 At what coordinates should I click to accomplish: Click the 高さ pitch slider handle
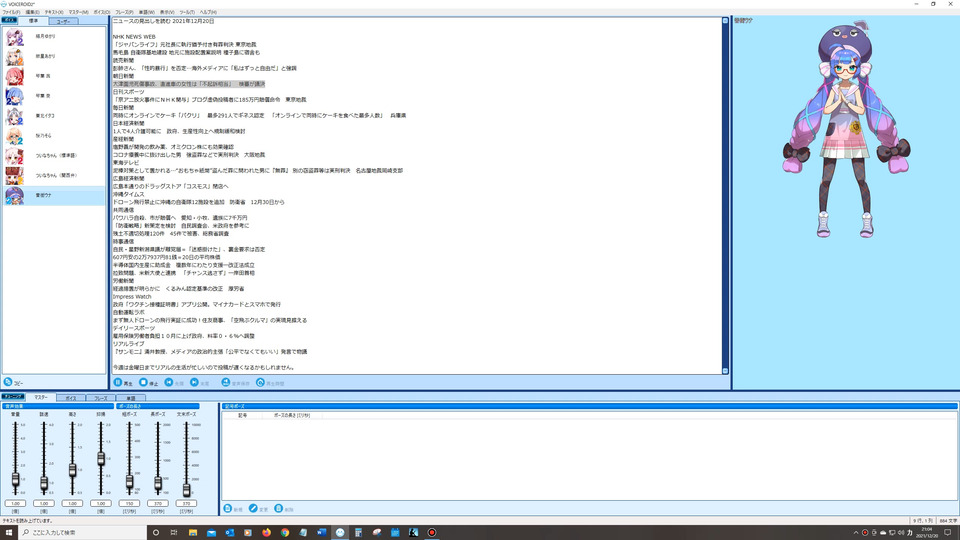click(x=72, y=470)
